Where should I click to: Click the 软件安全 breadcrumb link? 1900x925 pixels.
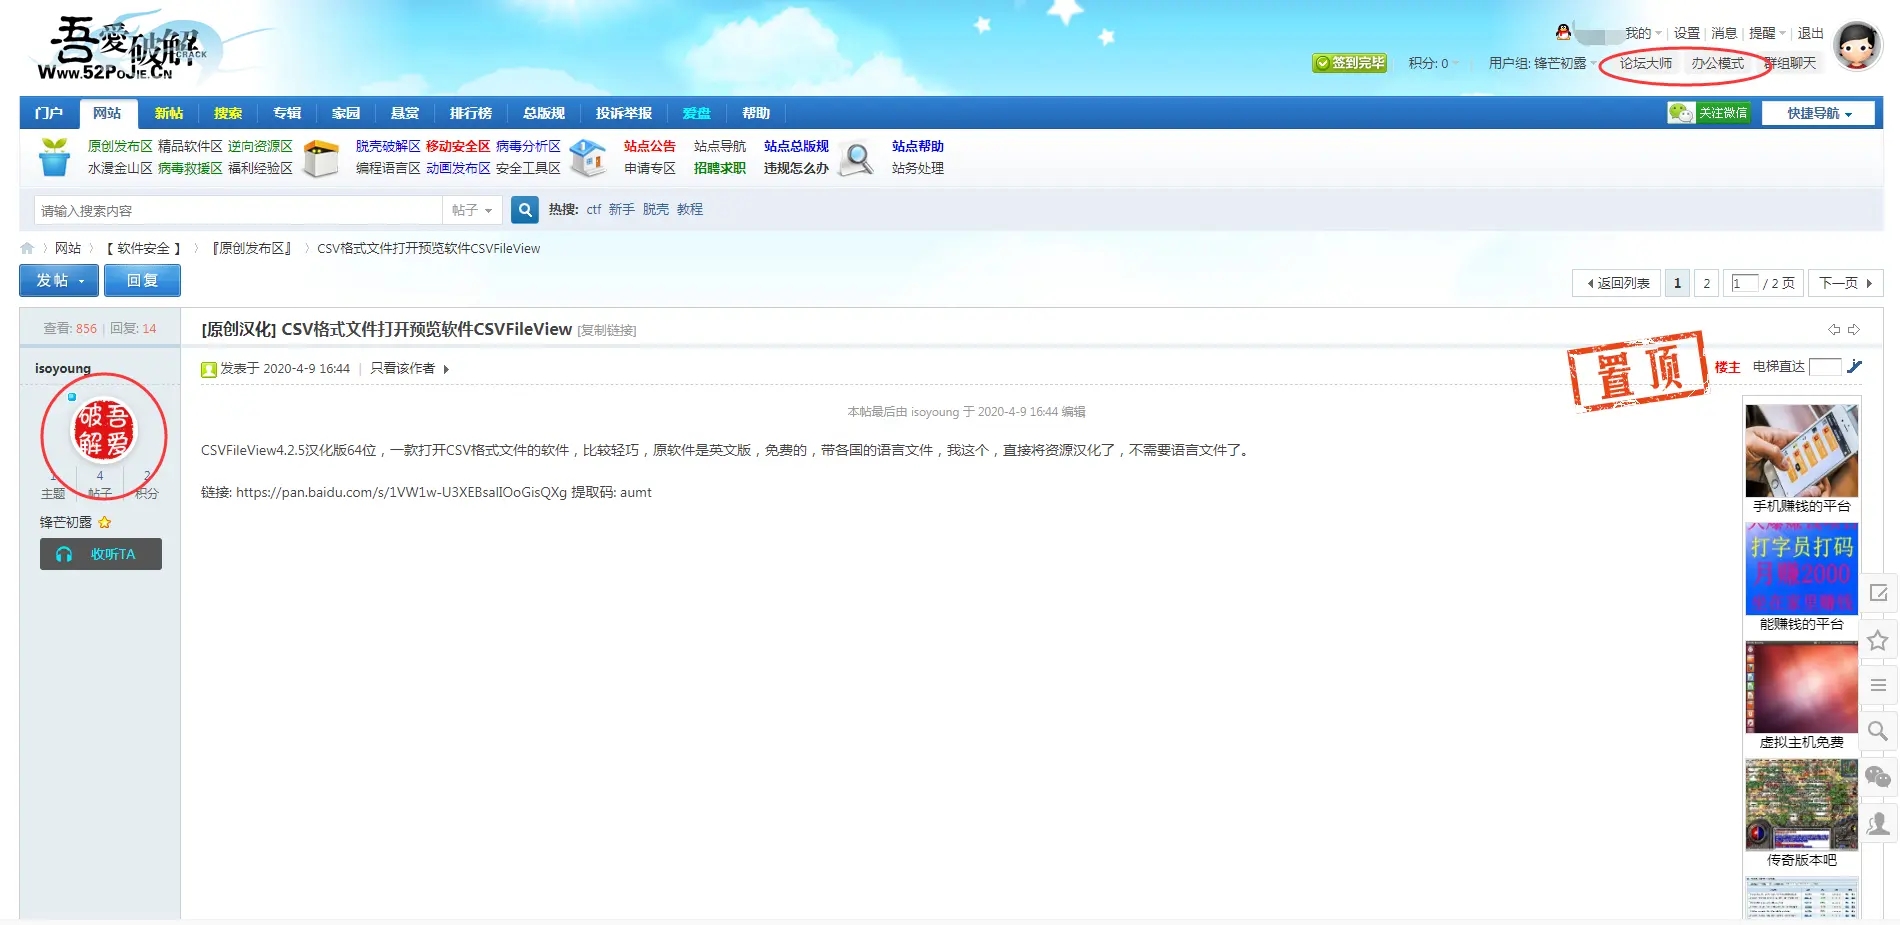[143, 248]
